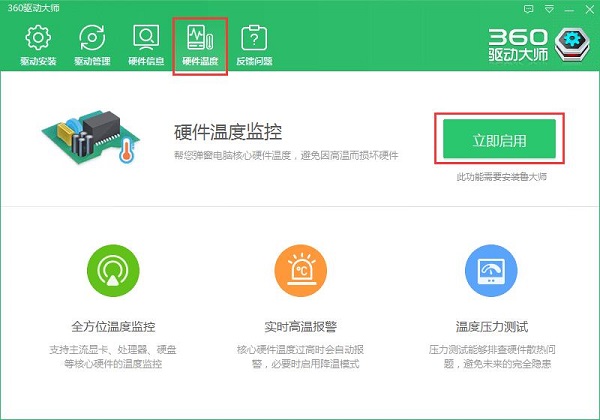Click the 此功能需要安装鲁大师 note text

click(x=501, y=177)
